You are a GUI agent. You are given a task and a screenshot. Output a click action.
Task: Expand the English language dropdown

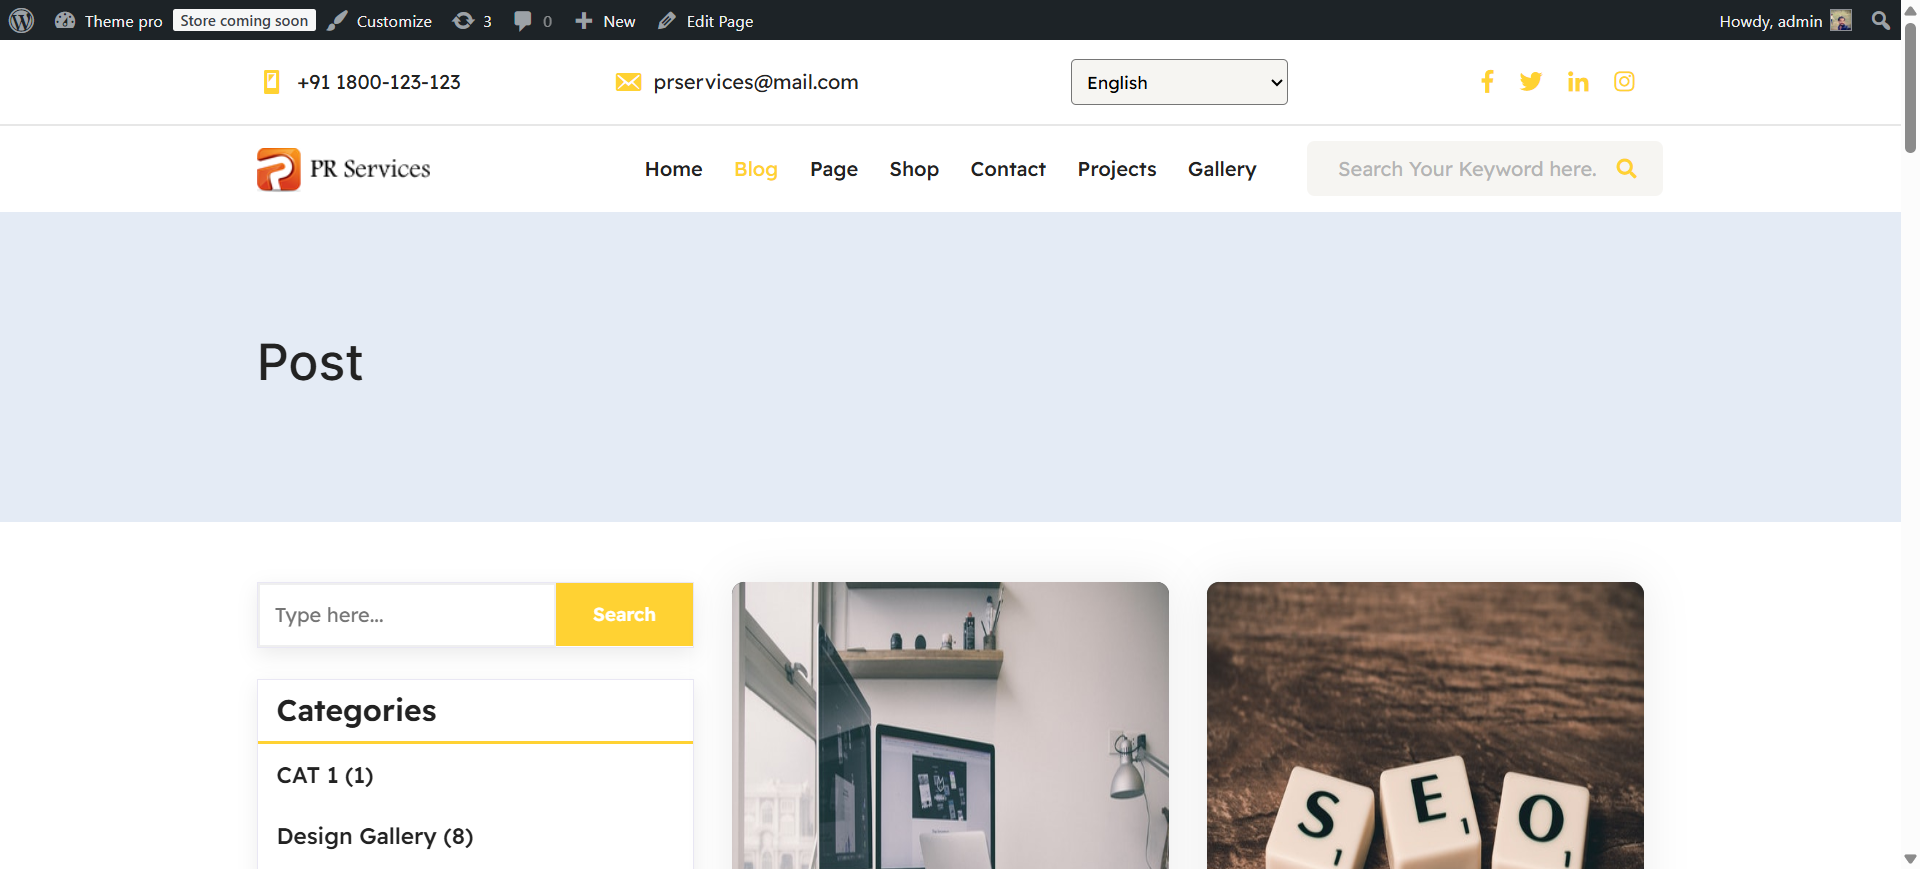(x=1179, y=82)
